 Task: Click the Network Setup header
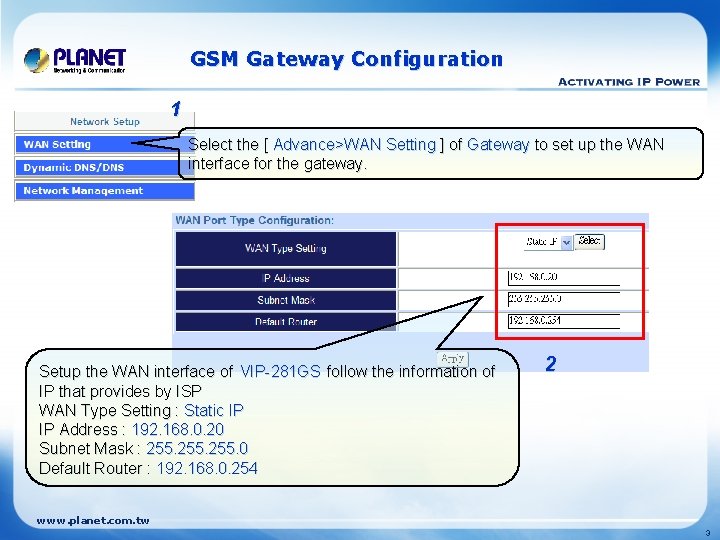pos(105,122)
